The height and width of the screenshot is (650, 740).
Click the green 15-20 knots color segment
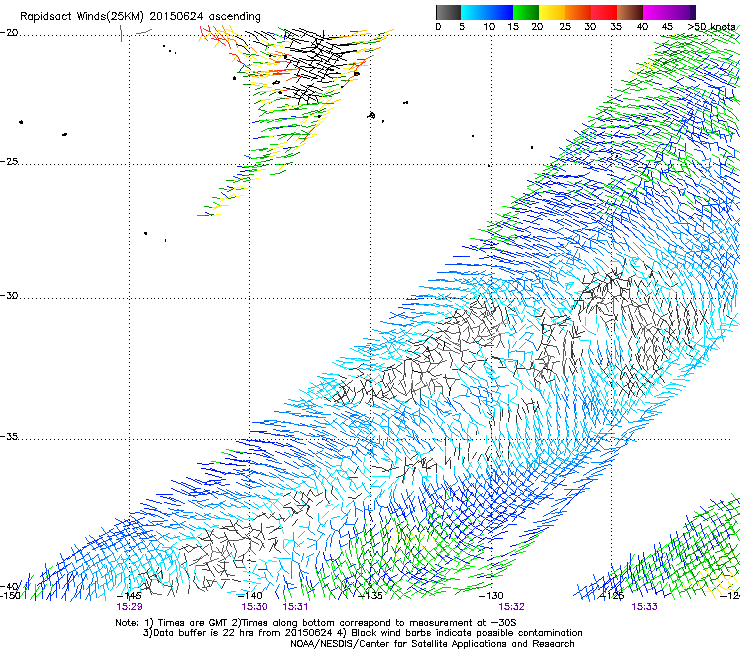pos(526,12)
